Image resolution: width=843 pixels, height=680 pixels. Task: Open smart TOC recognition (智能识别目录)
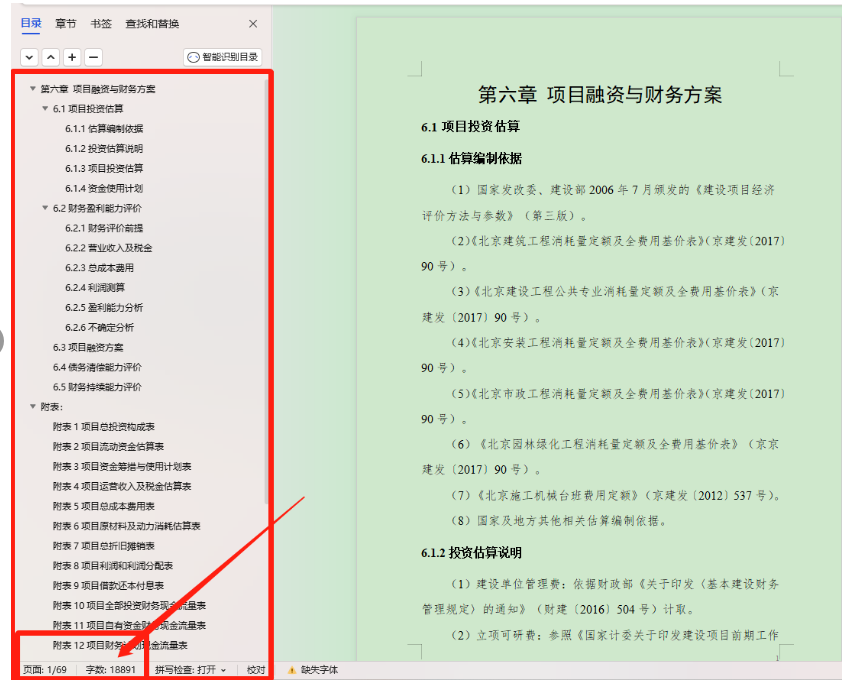[x=221, y=57]
